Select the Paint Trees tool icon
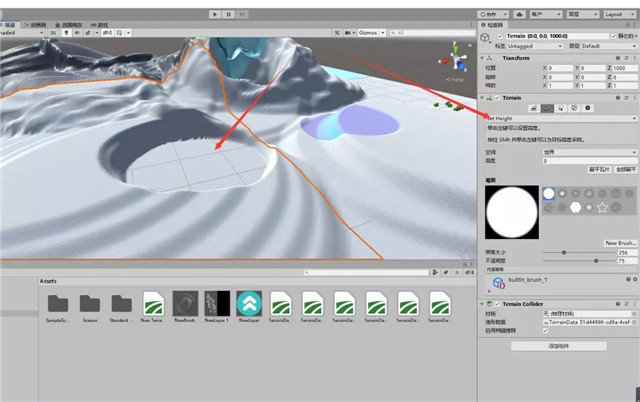 click(561, 107)
